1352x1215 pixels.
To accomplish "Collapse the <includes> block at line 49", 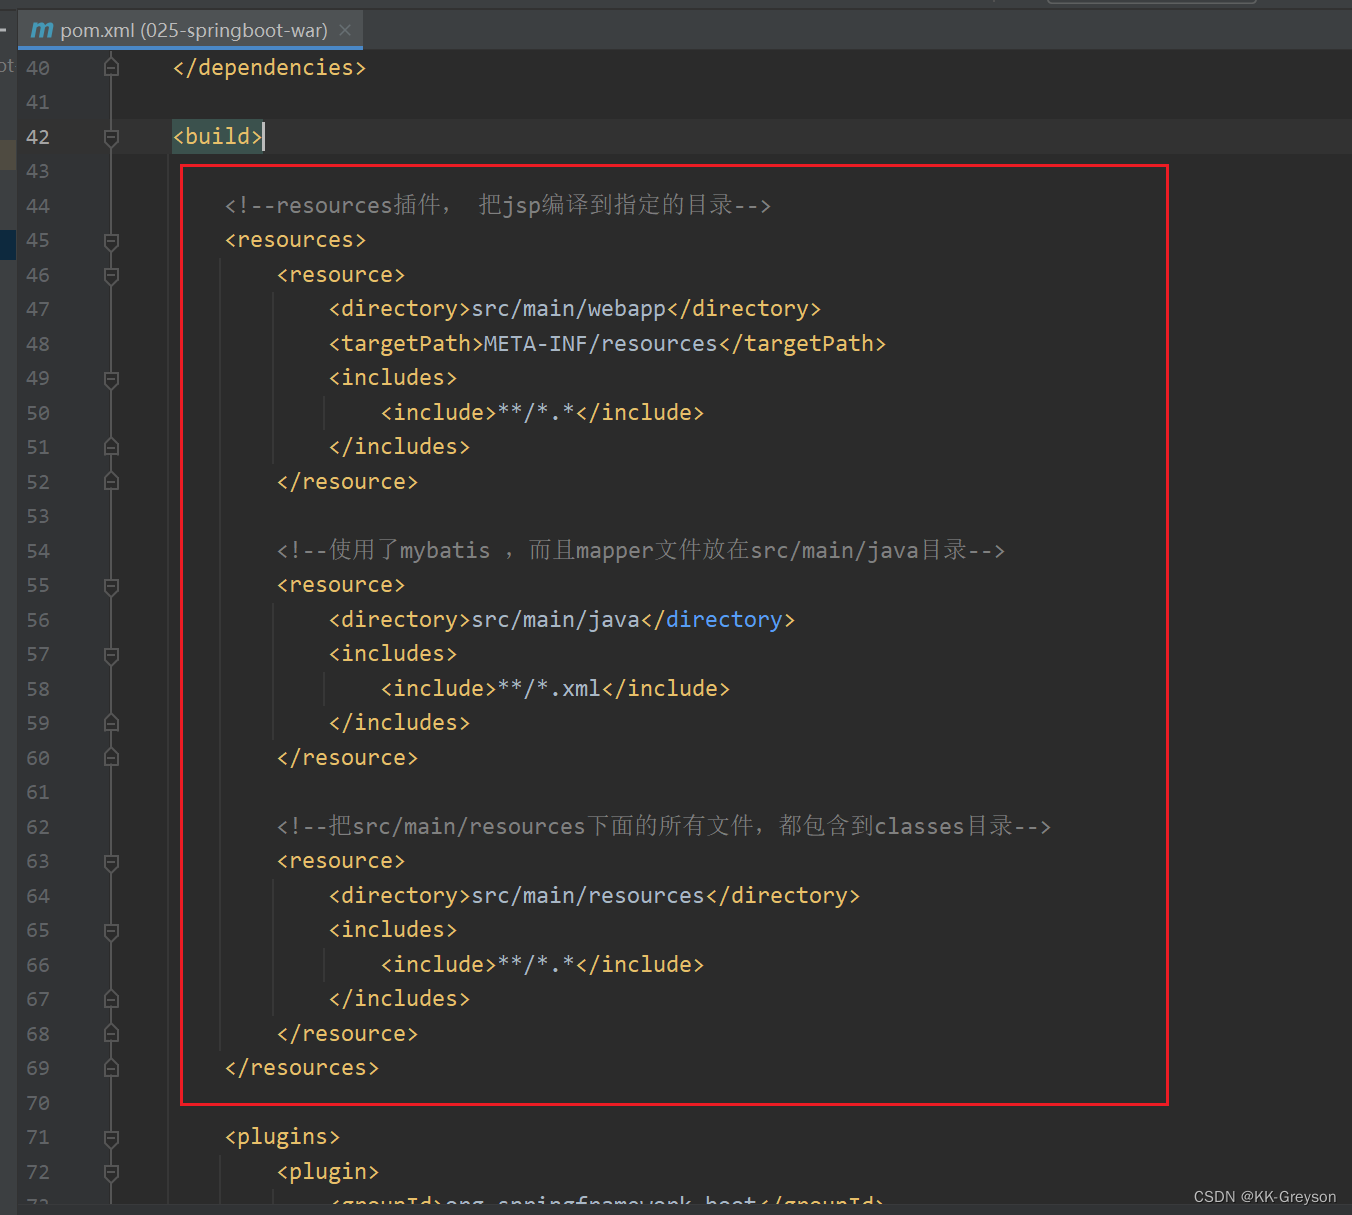I will pos(111,379).
